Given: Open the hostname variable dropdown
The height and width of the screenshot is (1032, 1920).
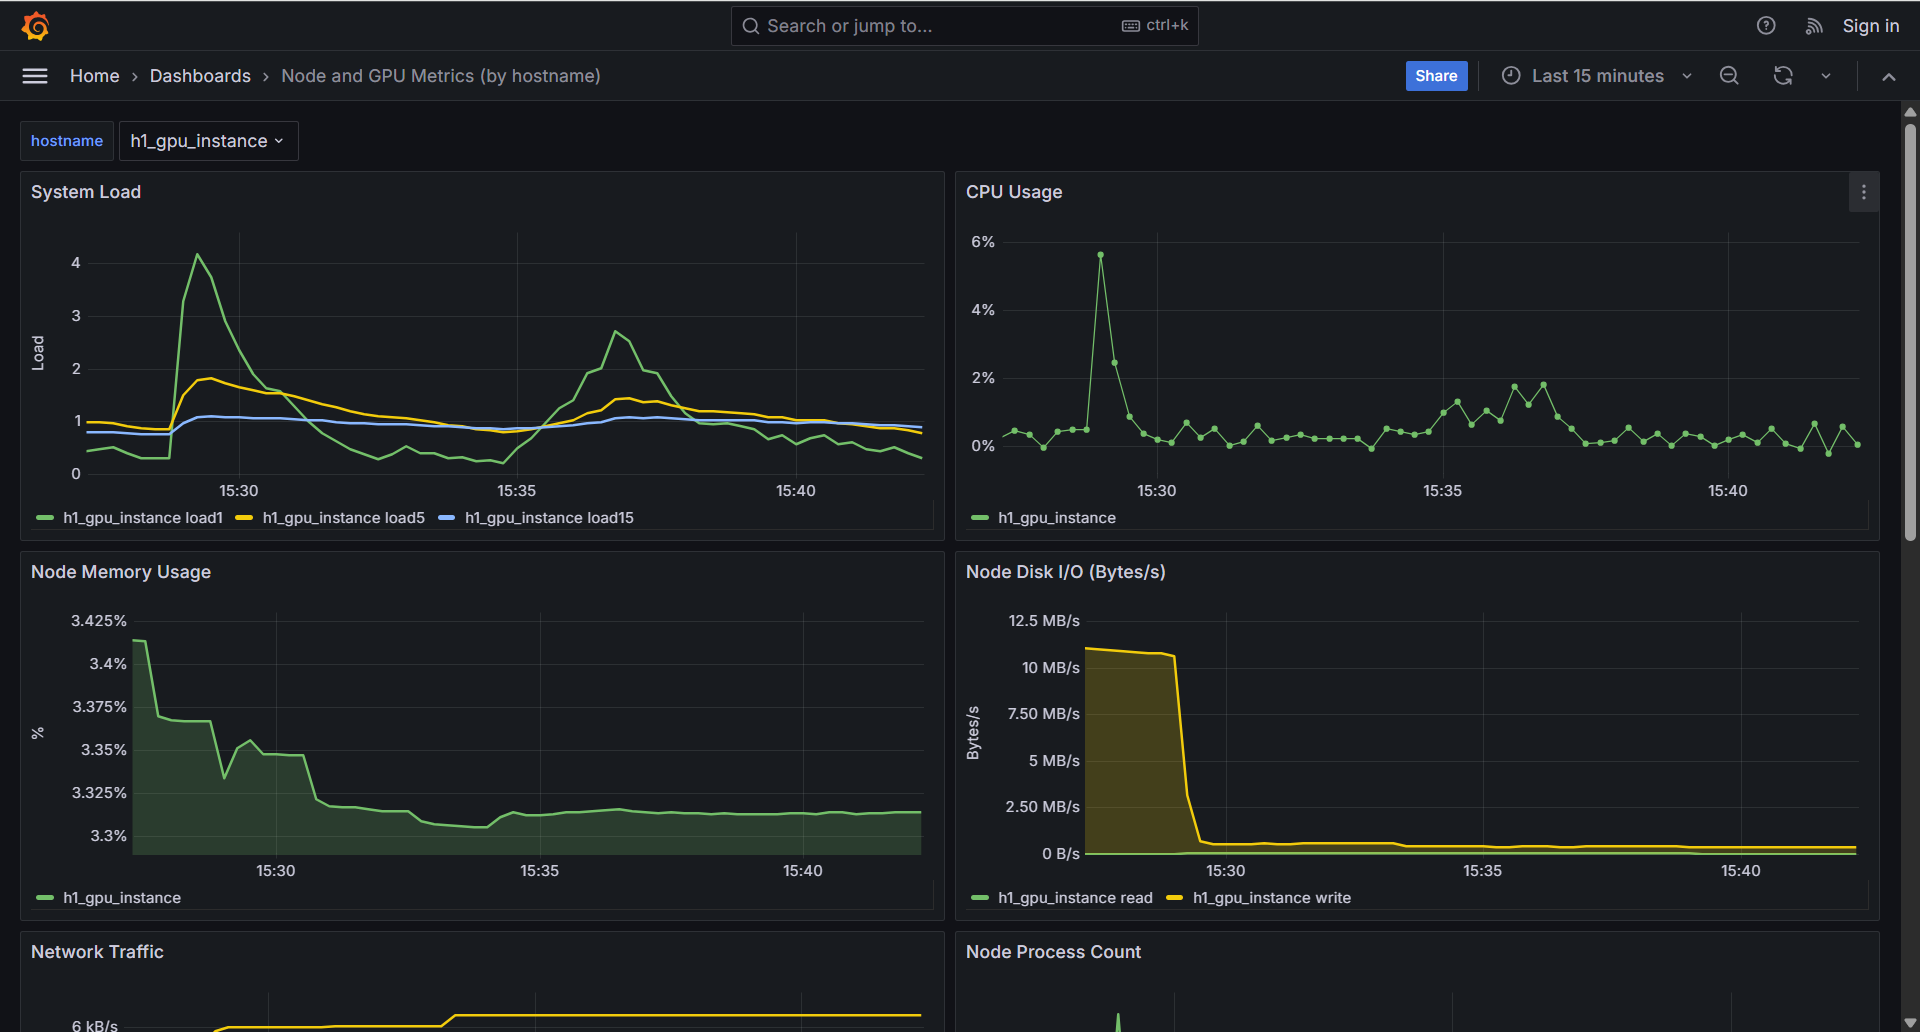Looking at the screenshot, I should (208, 141).
